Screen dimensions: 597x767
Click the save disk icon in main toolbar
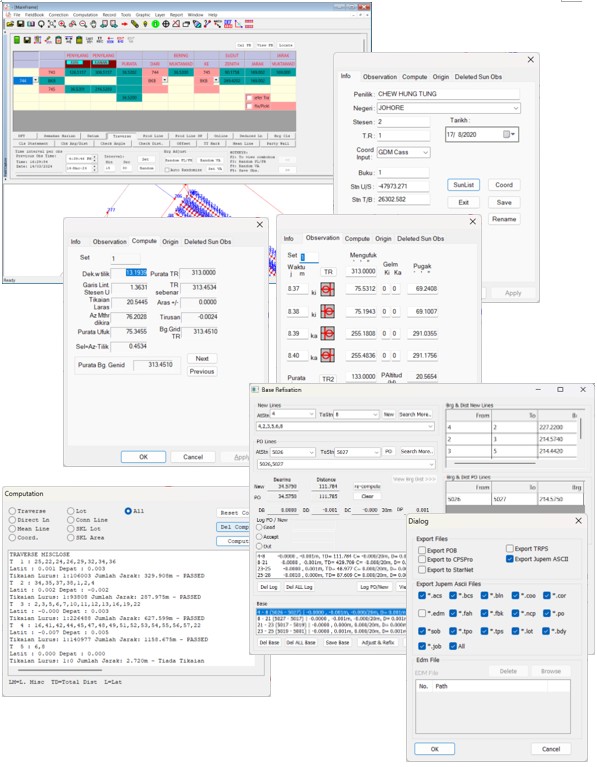pos(20,23)
